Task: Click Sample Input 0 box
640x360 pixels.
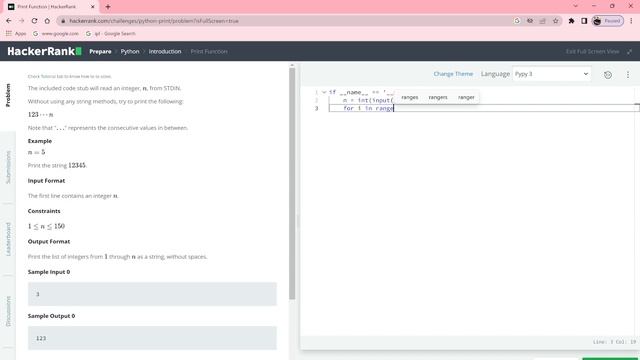Action: pyautogui.click(x=152, y=294)
